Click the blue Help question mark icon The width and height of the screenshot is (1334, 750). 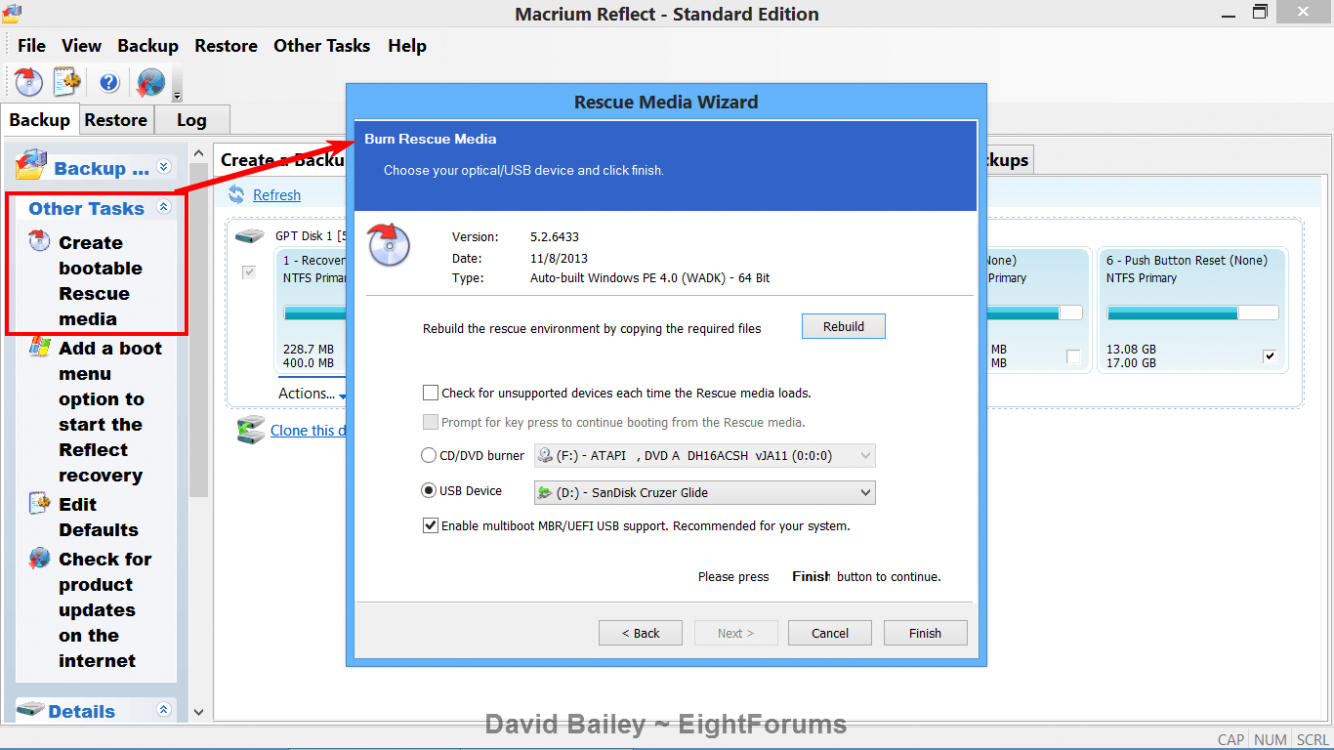click(x=109, y=82)
